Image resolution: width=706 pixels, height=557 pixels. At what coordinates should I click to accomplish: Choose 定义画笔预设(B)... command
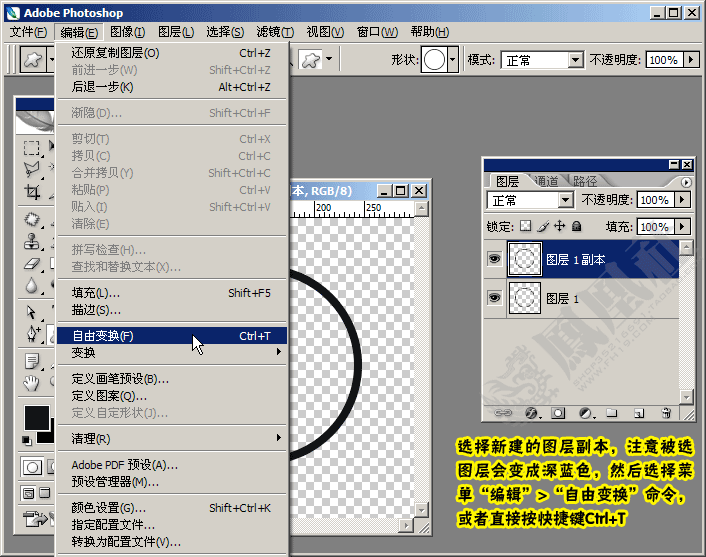click(x=172, y=379)
